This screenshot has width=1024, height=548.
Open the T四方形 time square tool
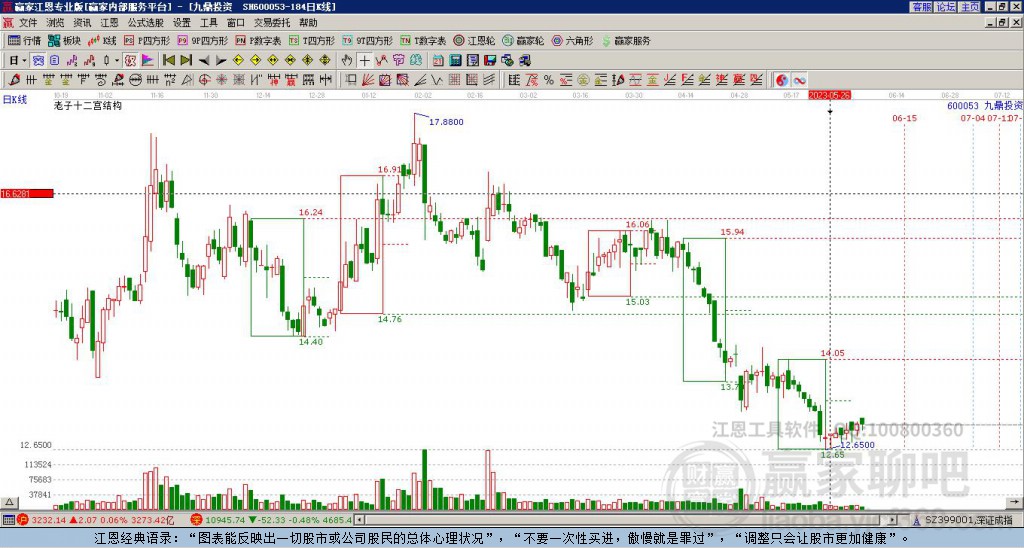(x=312, y=40)
